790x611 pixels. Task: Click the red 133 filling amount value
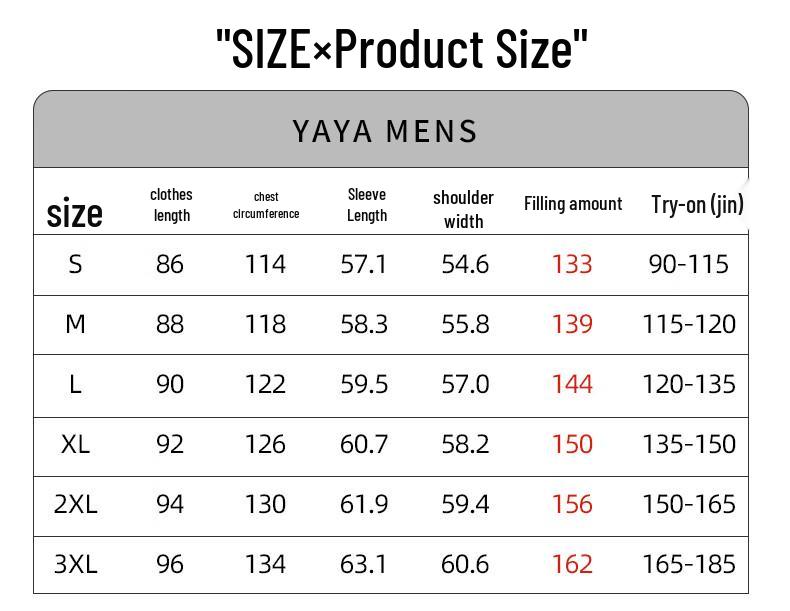572,264
